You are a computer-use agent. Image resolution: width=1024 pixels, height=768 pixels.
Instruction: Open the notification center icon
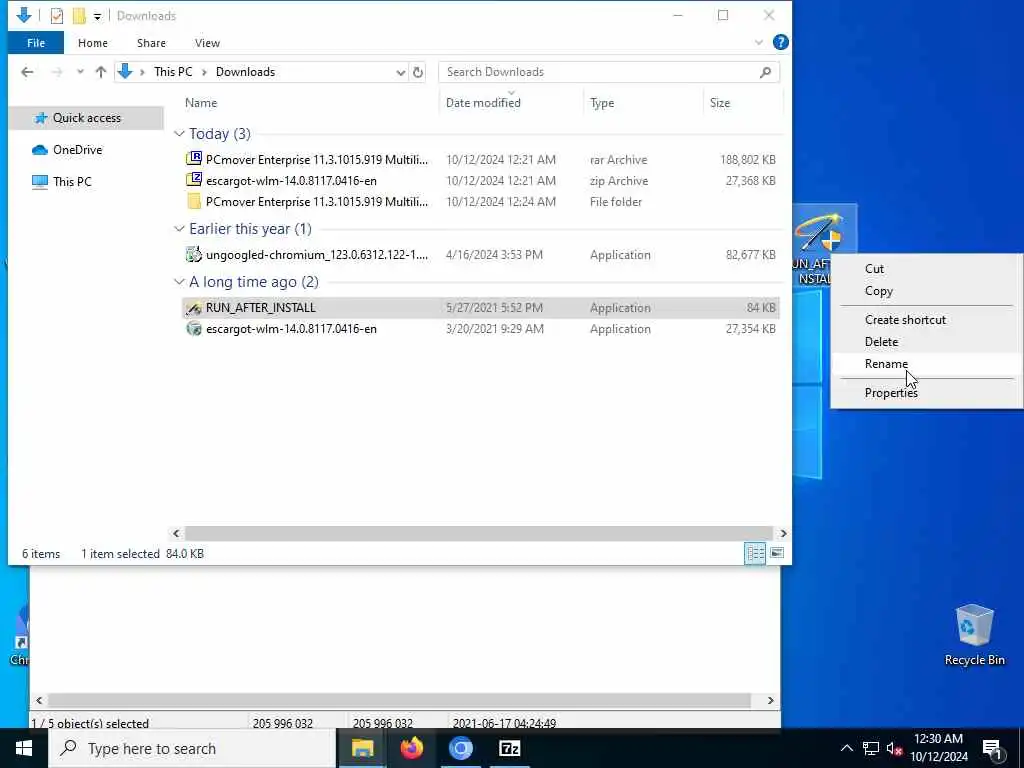point(992,749)
